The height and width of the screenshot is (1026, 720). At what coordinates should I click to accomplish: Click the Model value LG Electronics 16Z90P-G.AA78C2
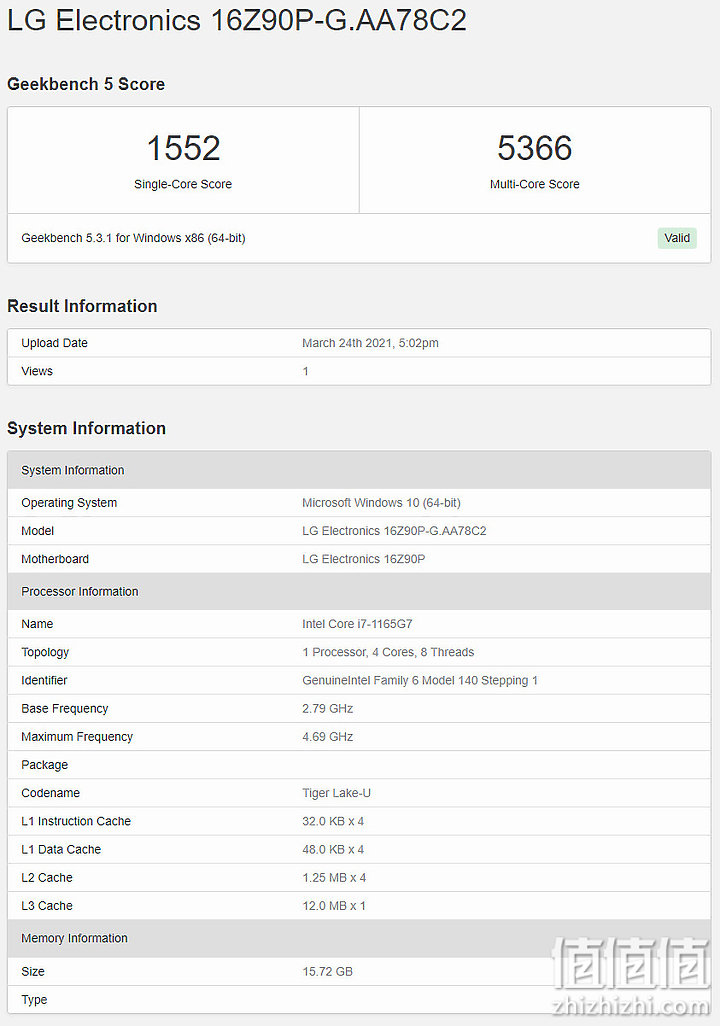[394, 531]
